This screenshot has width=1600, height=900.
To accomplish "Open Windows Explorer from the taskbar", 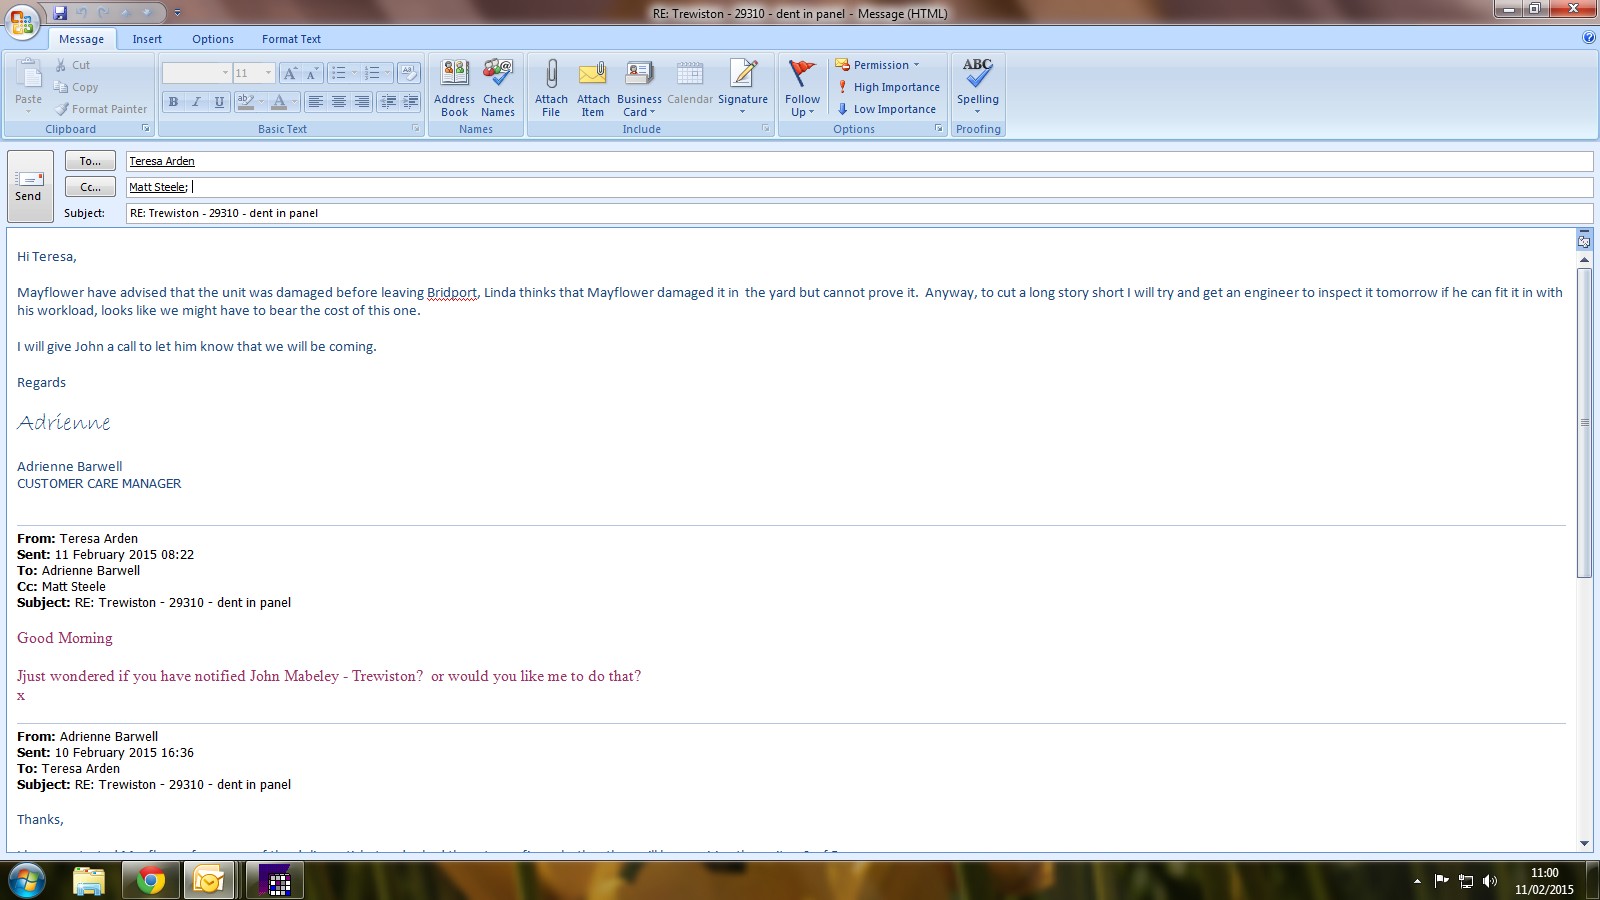I will click(x=89, y=881).
